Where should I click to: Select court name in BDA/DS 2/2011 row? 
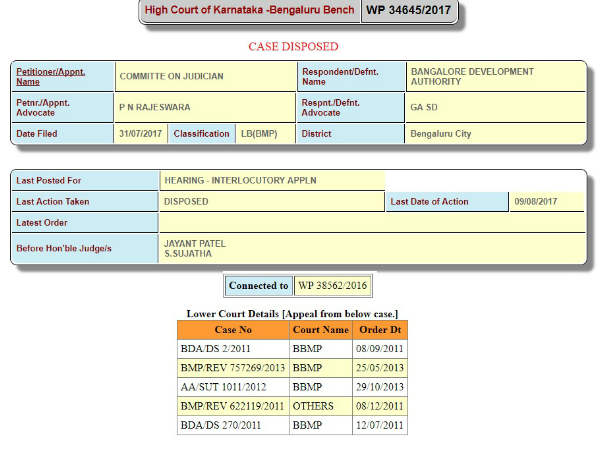point(307,349)
